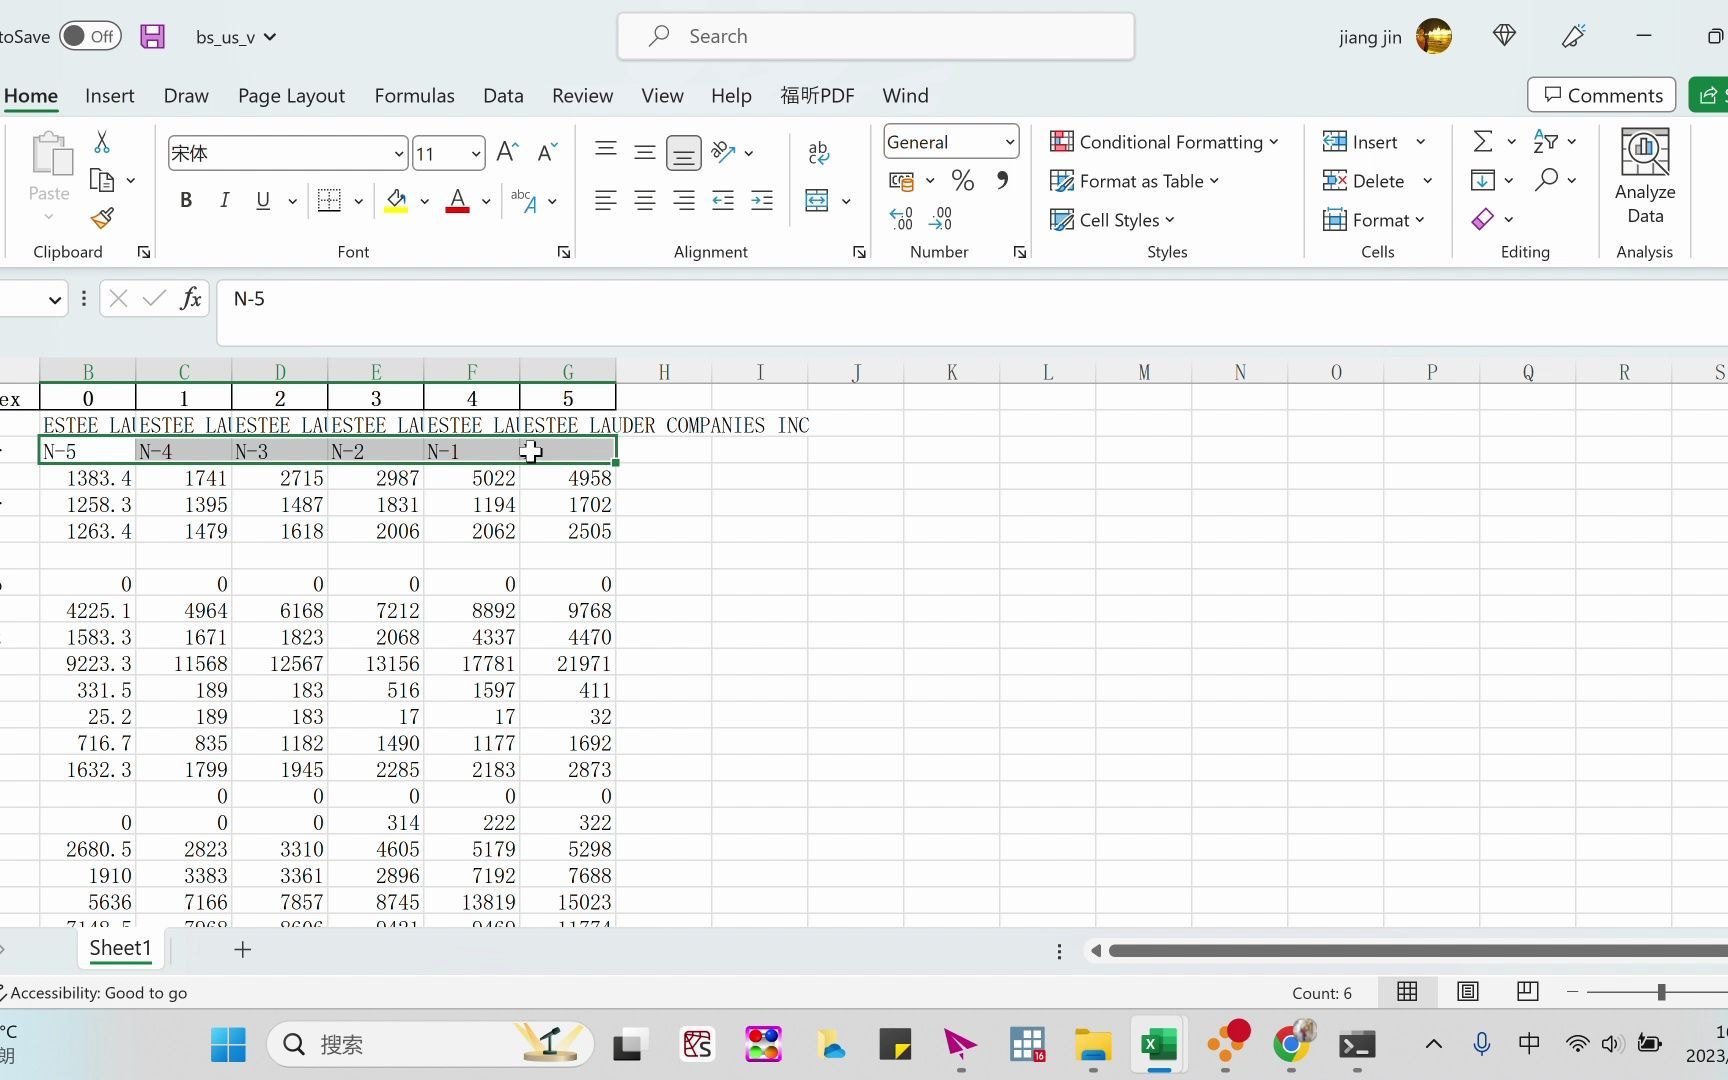
Task: Click AutoSum sigma icon
Action: (x=1483, y=142)
